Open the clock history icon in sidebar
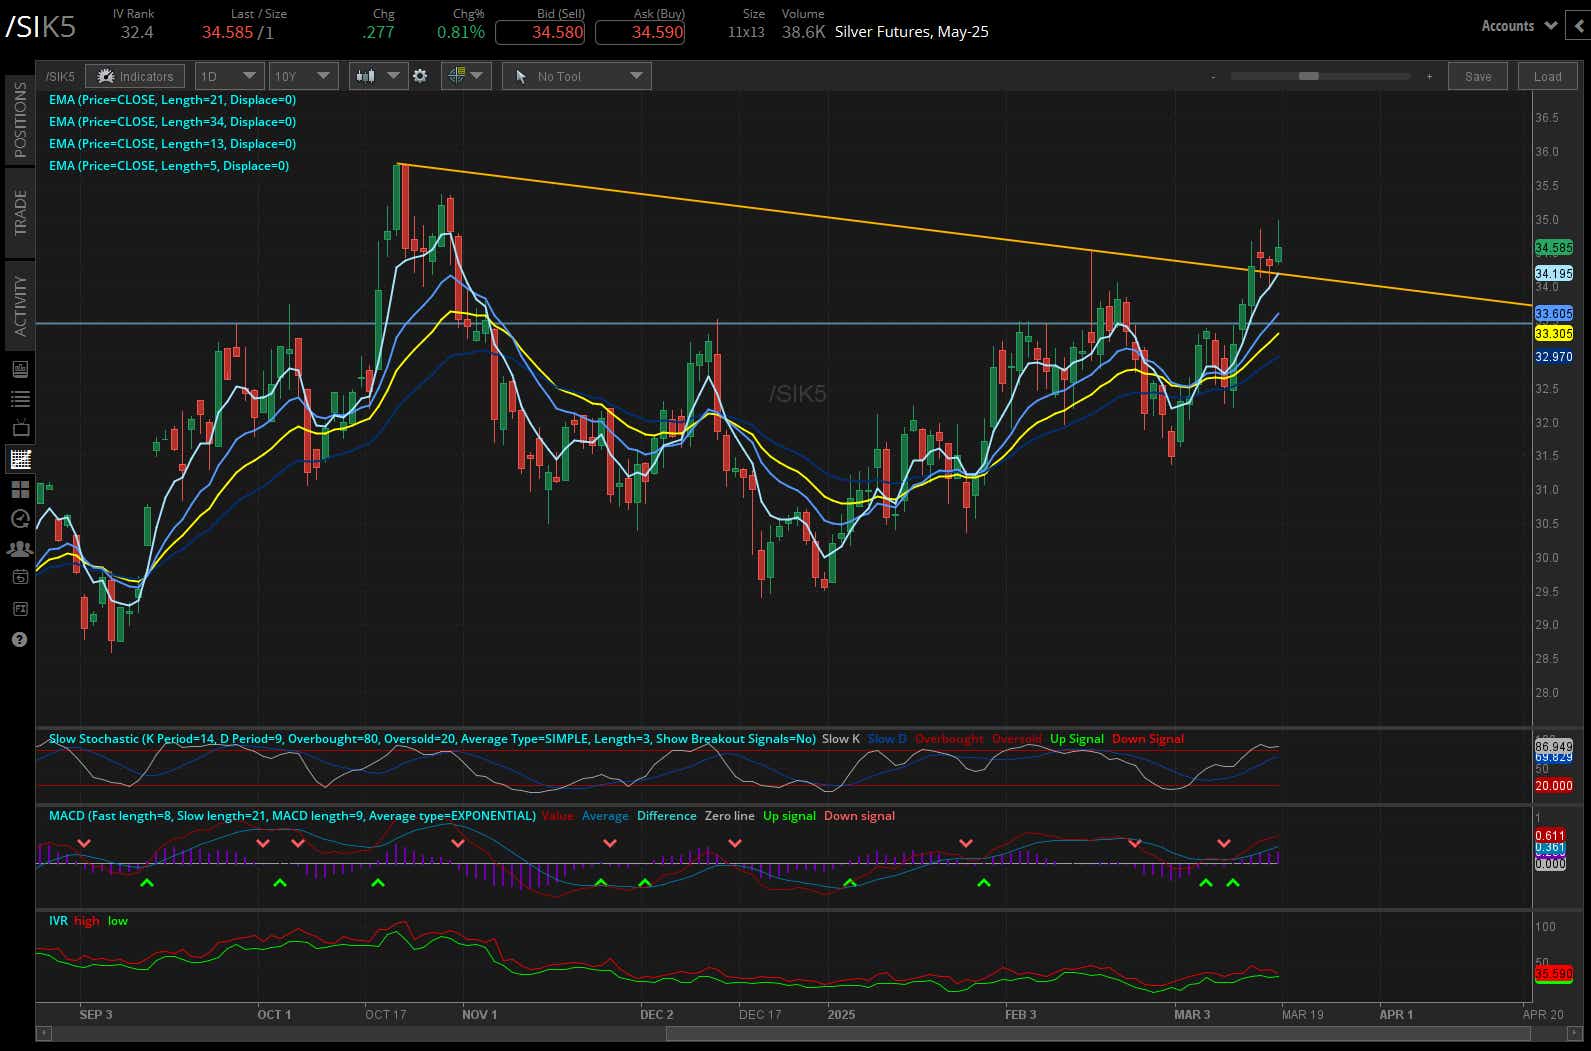This screenshot has height=1051, width=1591. pyautogui.click(x=20, y=518)
